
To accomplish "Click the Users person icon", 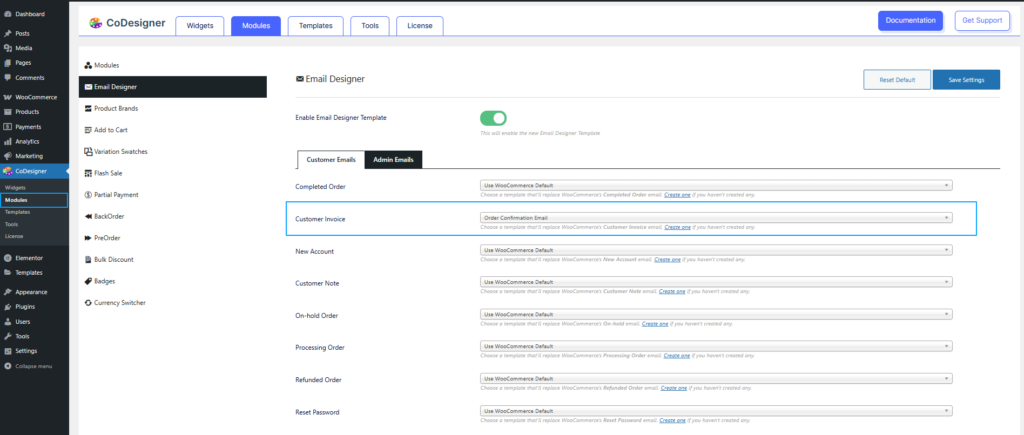I will tap(7, 321).
